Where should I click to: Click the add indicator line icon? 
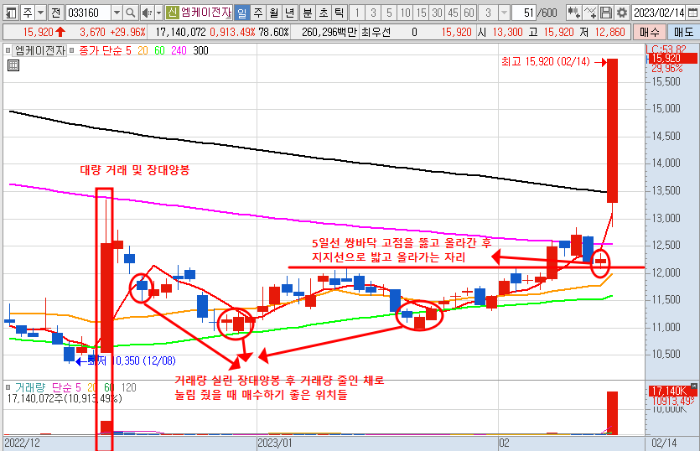click(x=590, y=13)
